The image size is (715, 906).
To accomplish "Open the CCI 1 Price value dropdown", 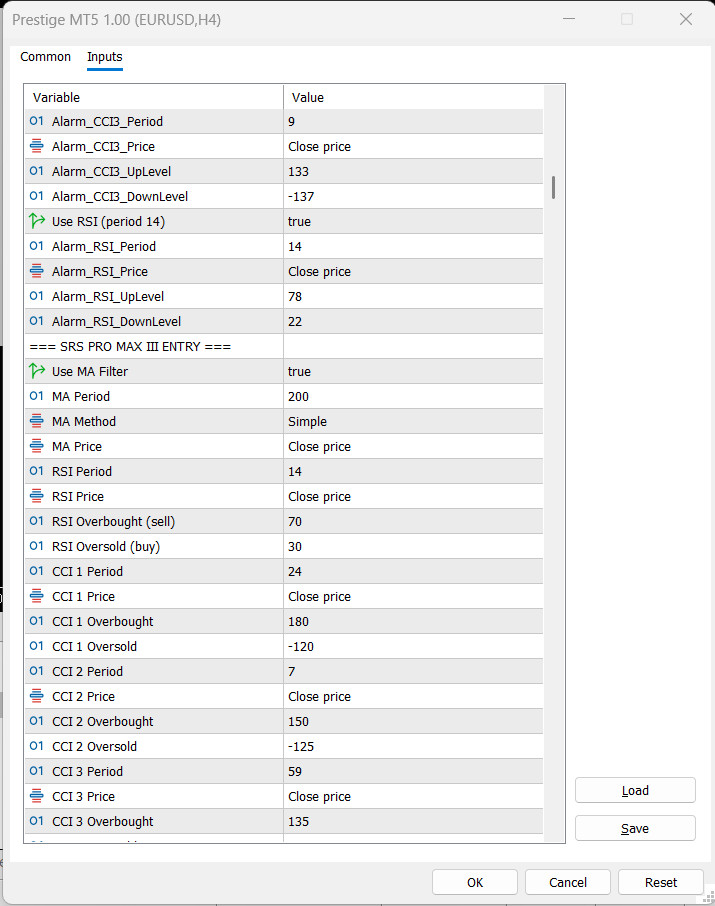I will [x=413, y=596].
